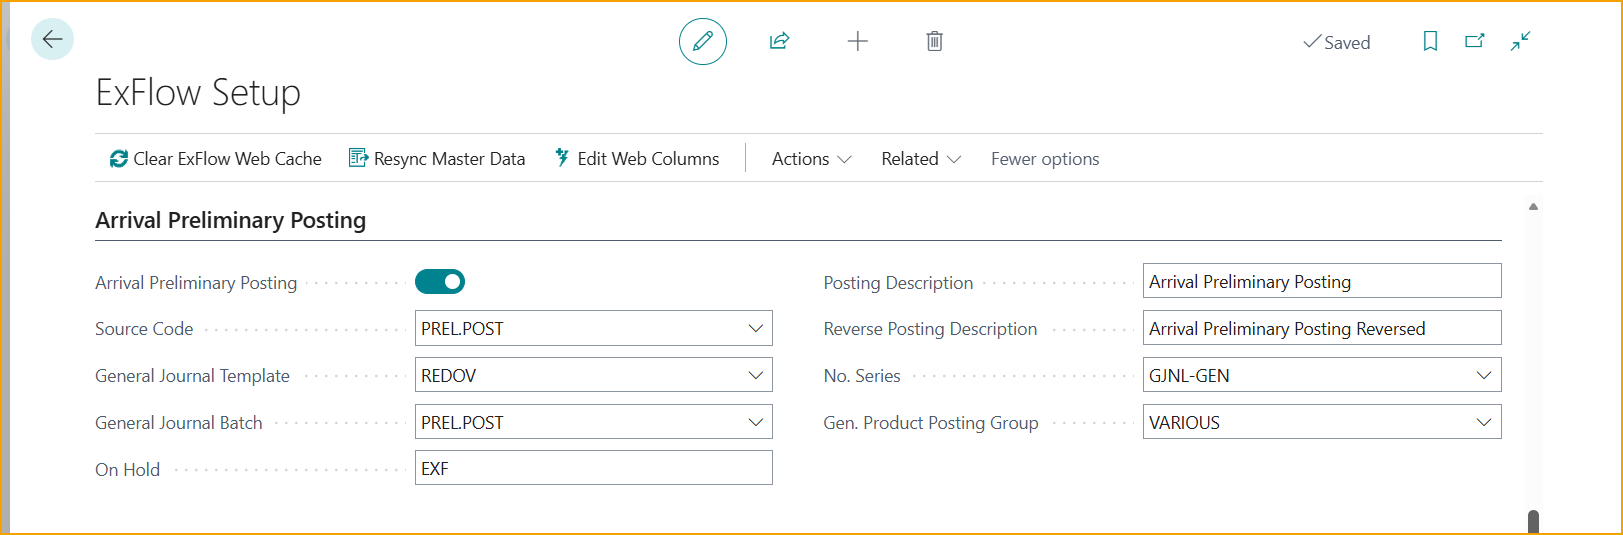The height and width of the screenshot is (535, 1623).
Task: Click the Gen. Product Posting Group label
Action: (x=931, y=423)
